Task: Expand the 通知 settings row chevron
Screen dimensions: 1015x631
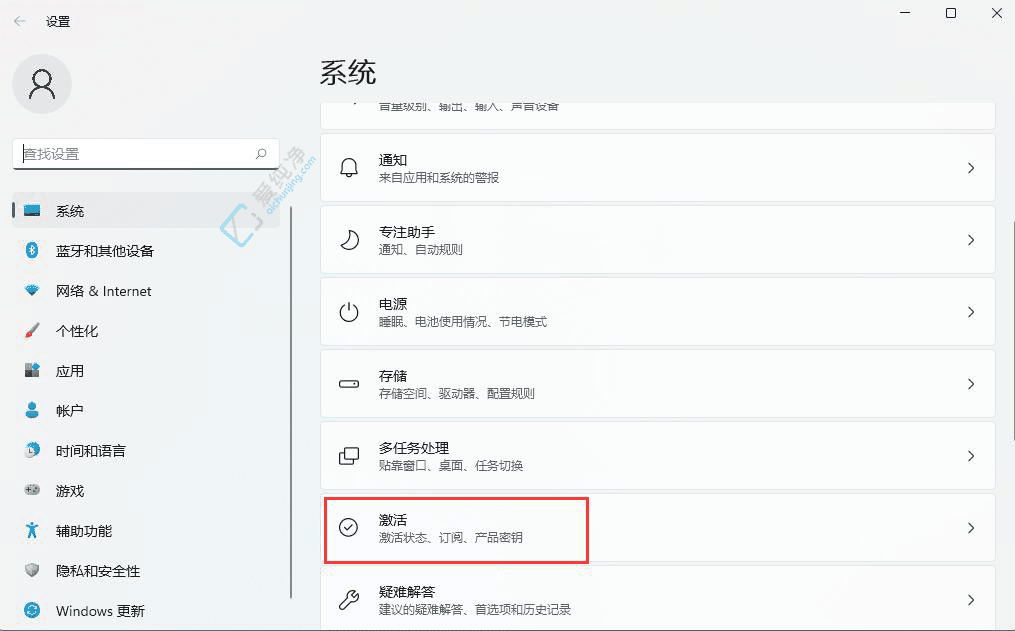Action: pyautogui.click(x=969, y=167)
